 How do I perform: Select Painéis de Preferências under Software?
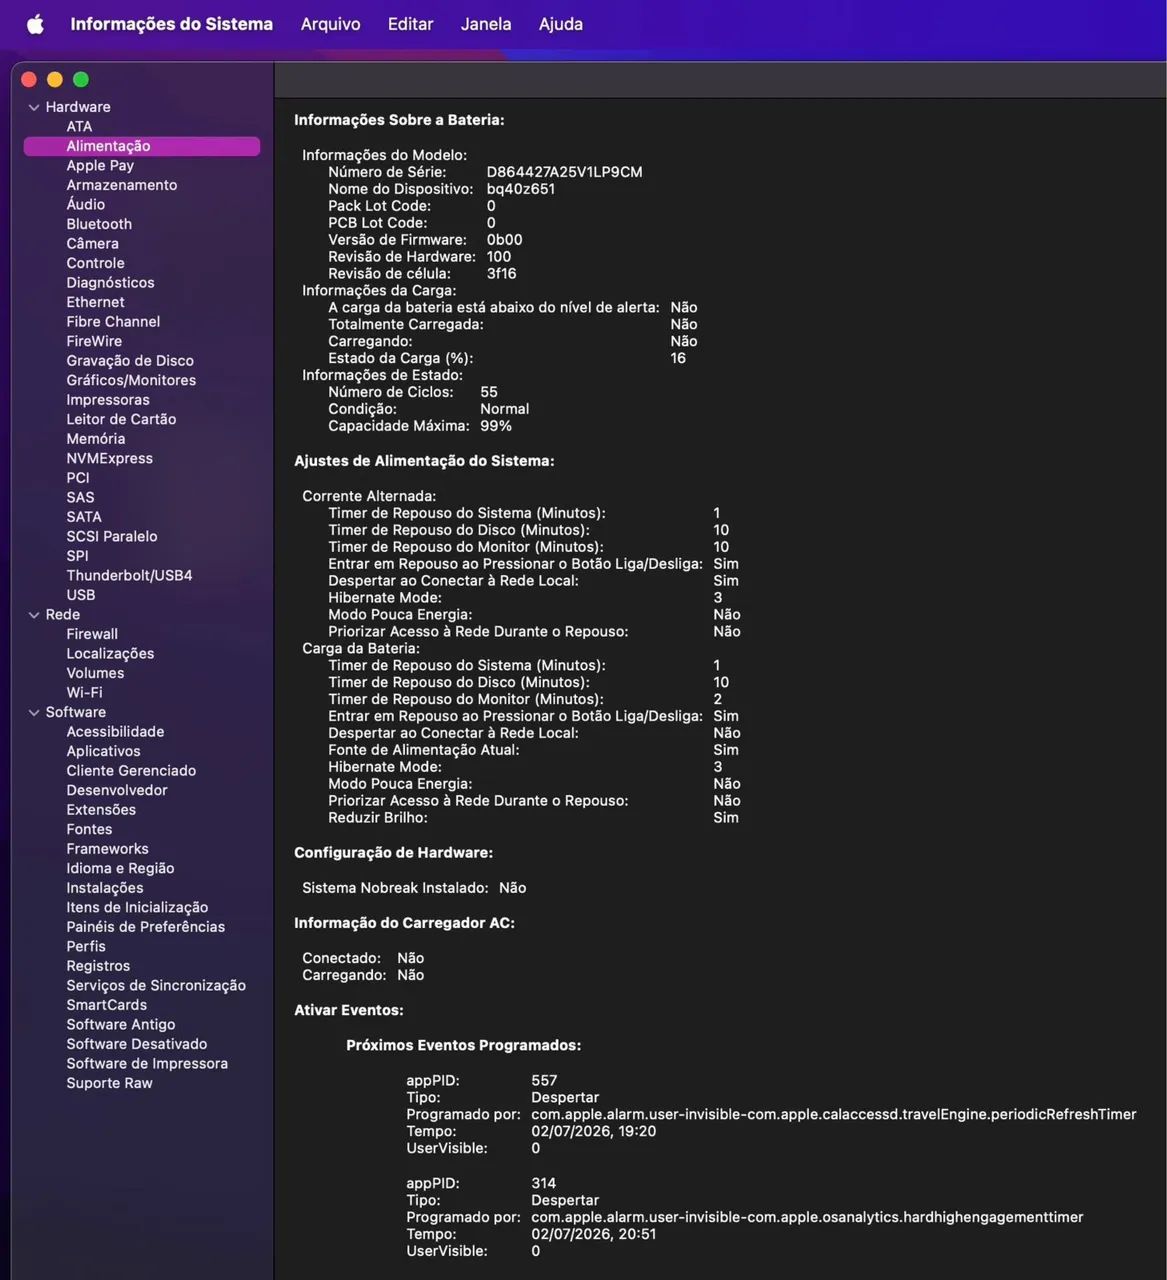tap(146, 927)
